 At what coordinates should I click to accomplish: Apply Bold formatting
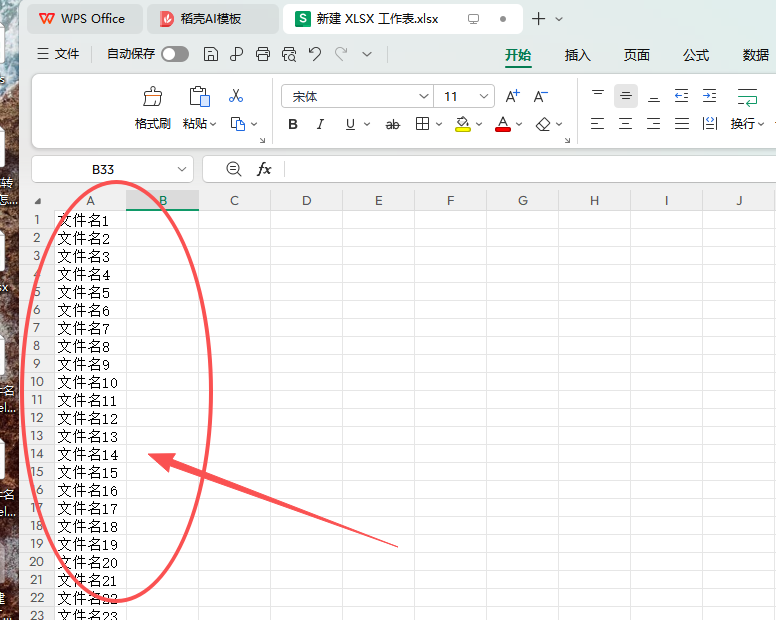pos(293,124)
